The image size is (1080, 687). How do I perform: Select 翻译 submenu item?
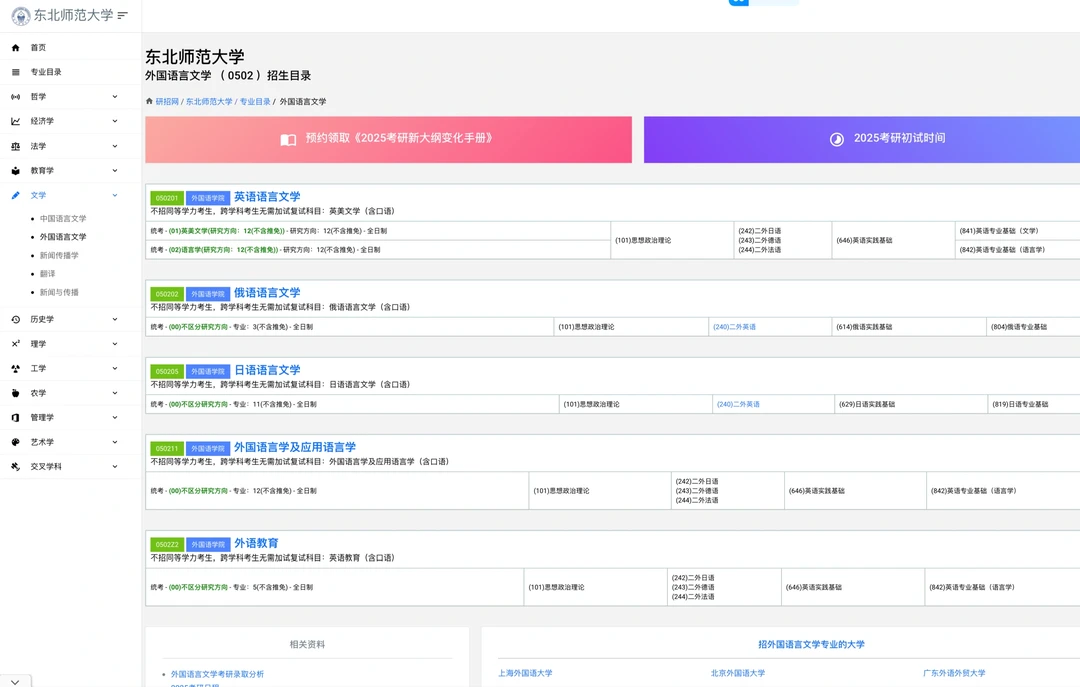(x=47, y=274)
